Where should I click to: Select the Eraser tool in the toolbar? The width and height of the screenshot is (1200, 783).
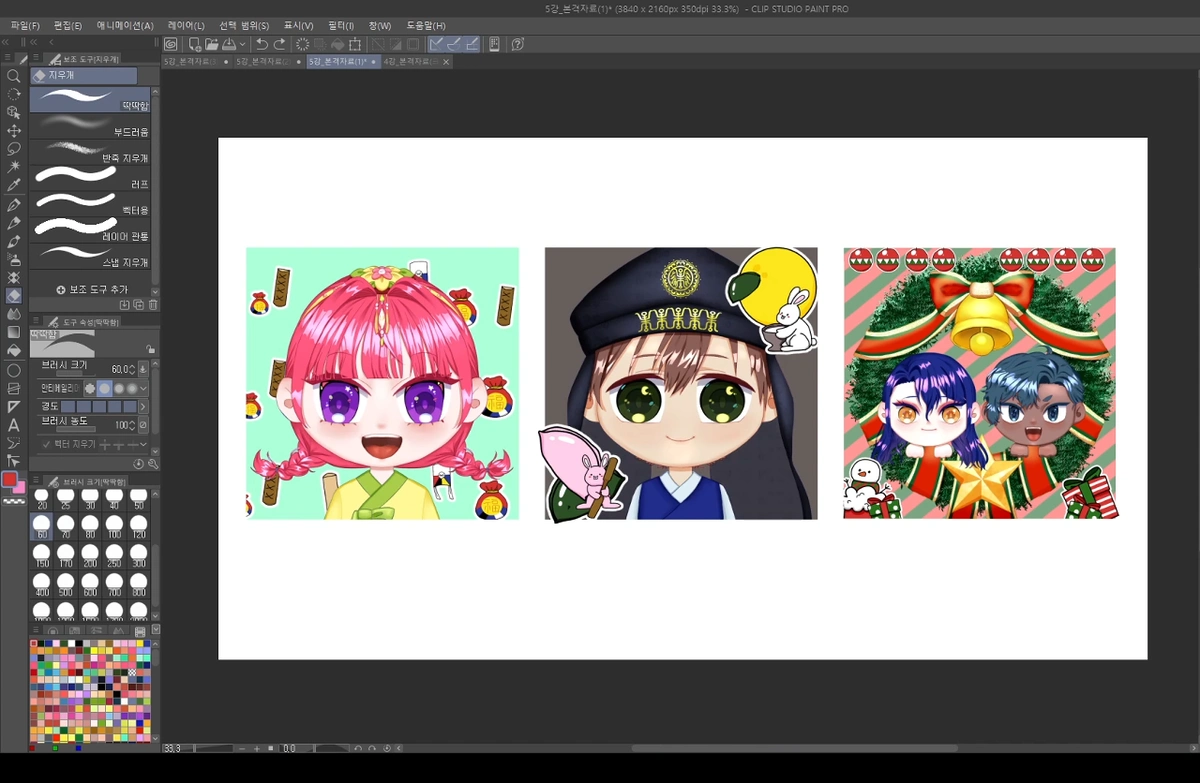click(x=14, y=295)
